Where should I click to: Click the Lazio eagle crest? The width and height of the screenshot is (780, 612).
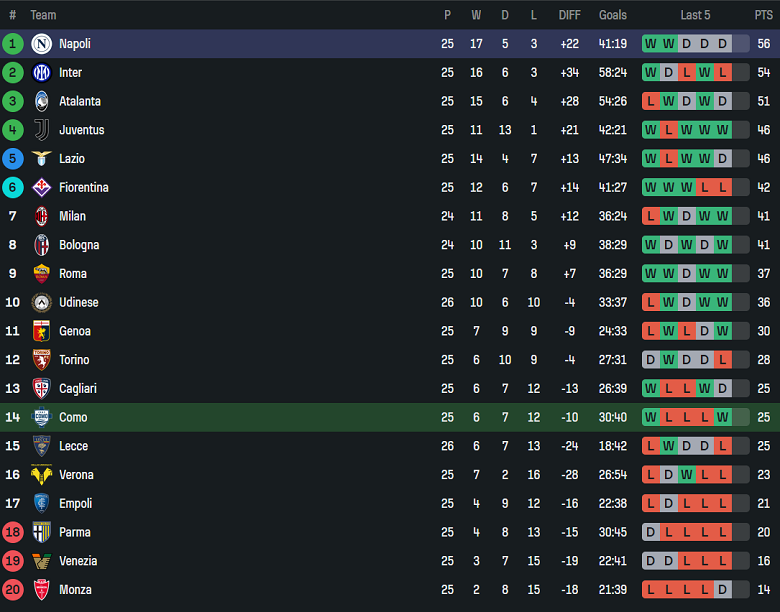point(41,159)
